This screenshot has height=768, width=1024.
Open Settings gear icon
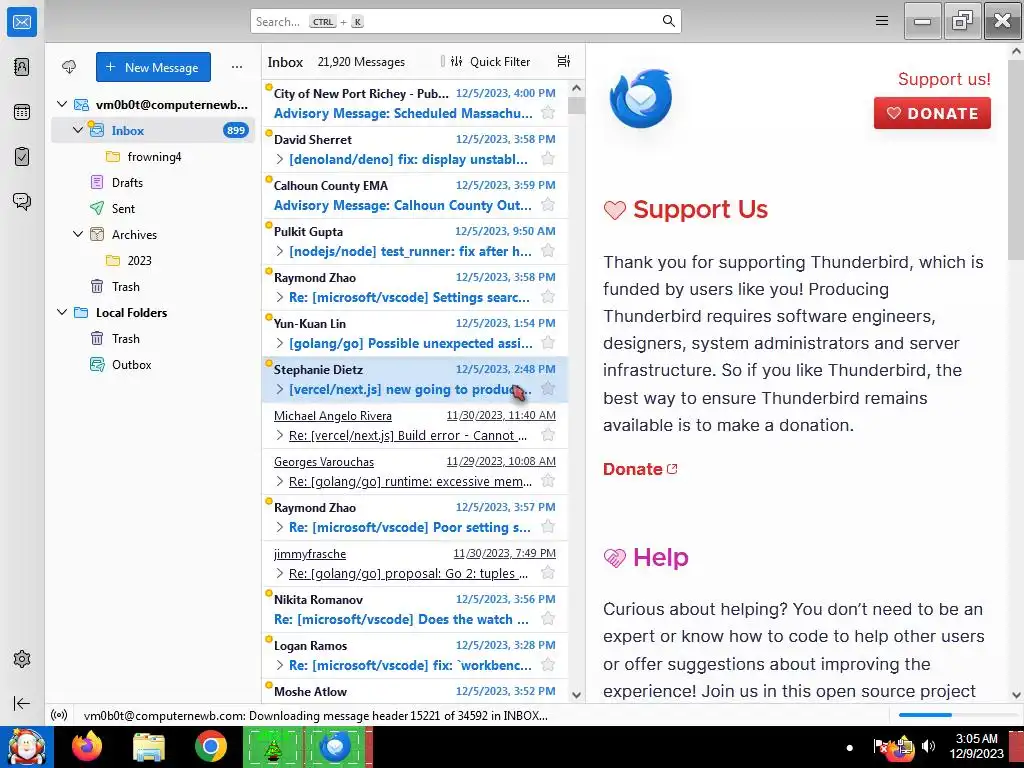coord(22,659)
